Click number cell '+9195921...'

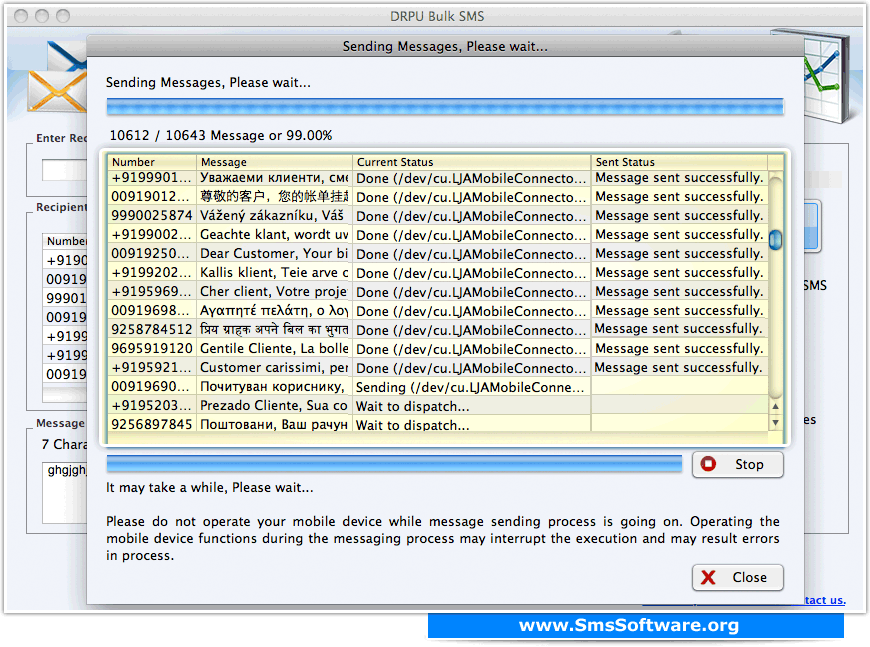click(151, 367)
